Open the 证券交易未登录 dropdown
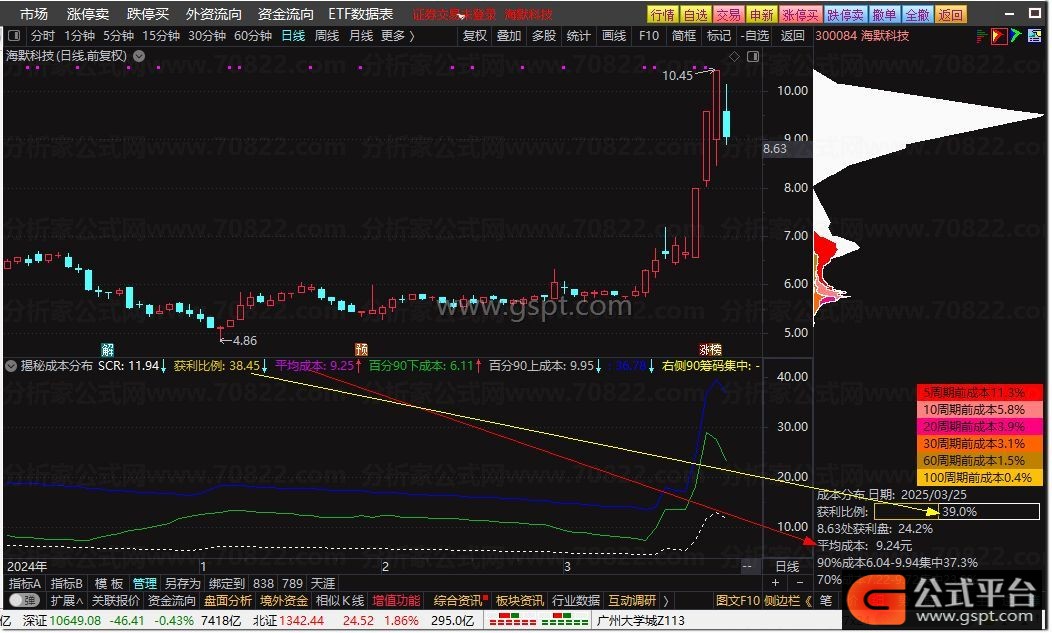This screenshot has width=1052, height=633. click(454, 14)
